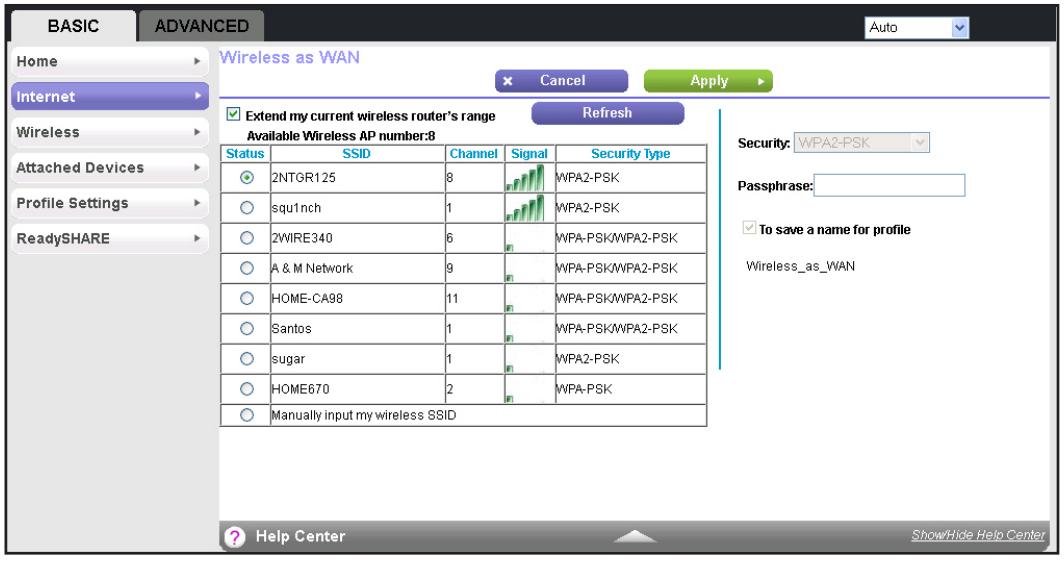Expand the Attached Devices menu arrow
The height and width of the screenshot is (562, 1064).
point(197,167)
